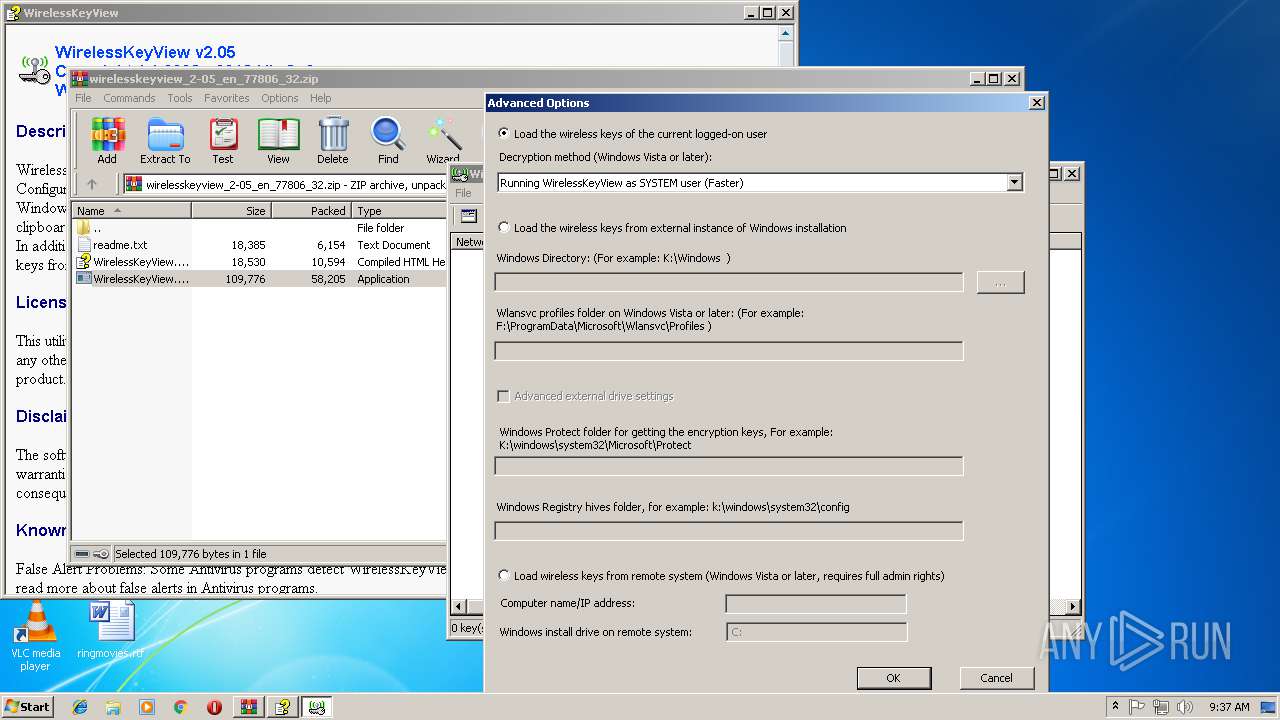This screenshot has height=720, width=1280.
Task: Select 'Load the wireless keys from external instance' option
Action: tap(503, 227)
